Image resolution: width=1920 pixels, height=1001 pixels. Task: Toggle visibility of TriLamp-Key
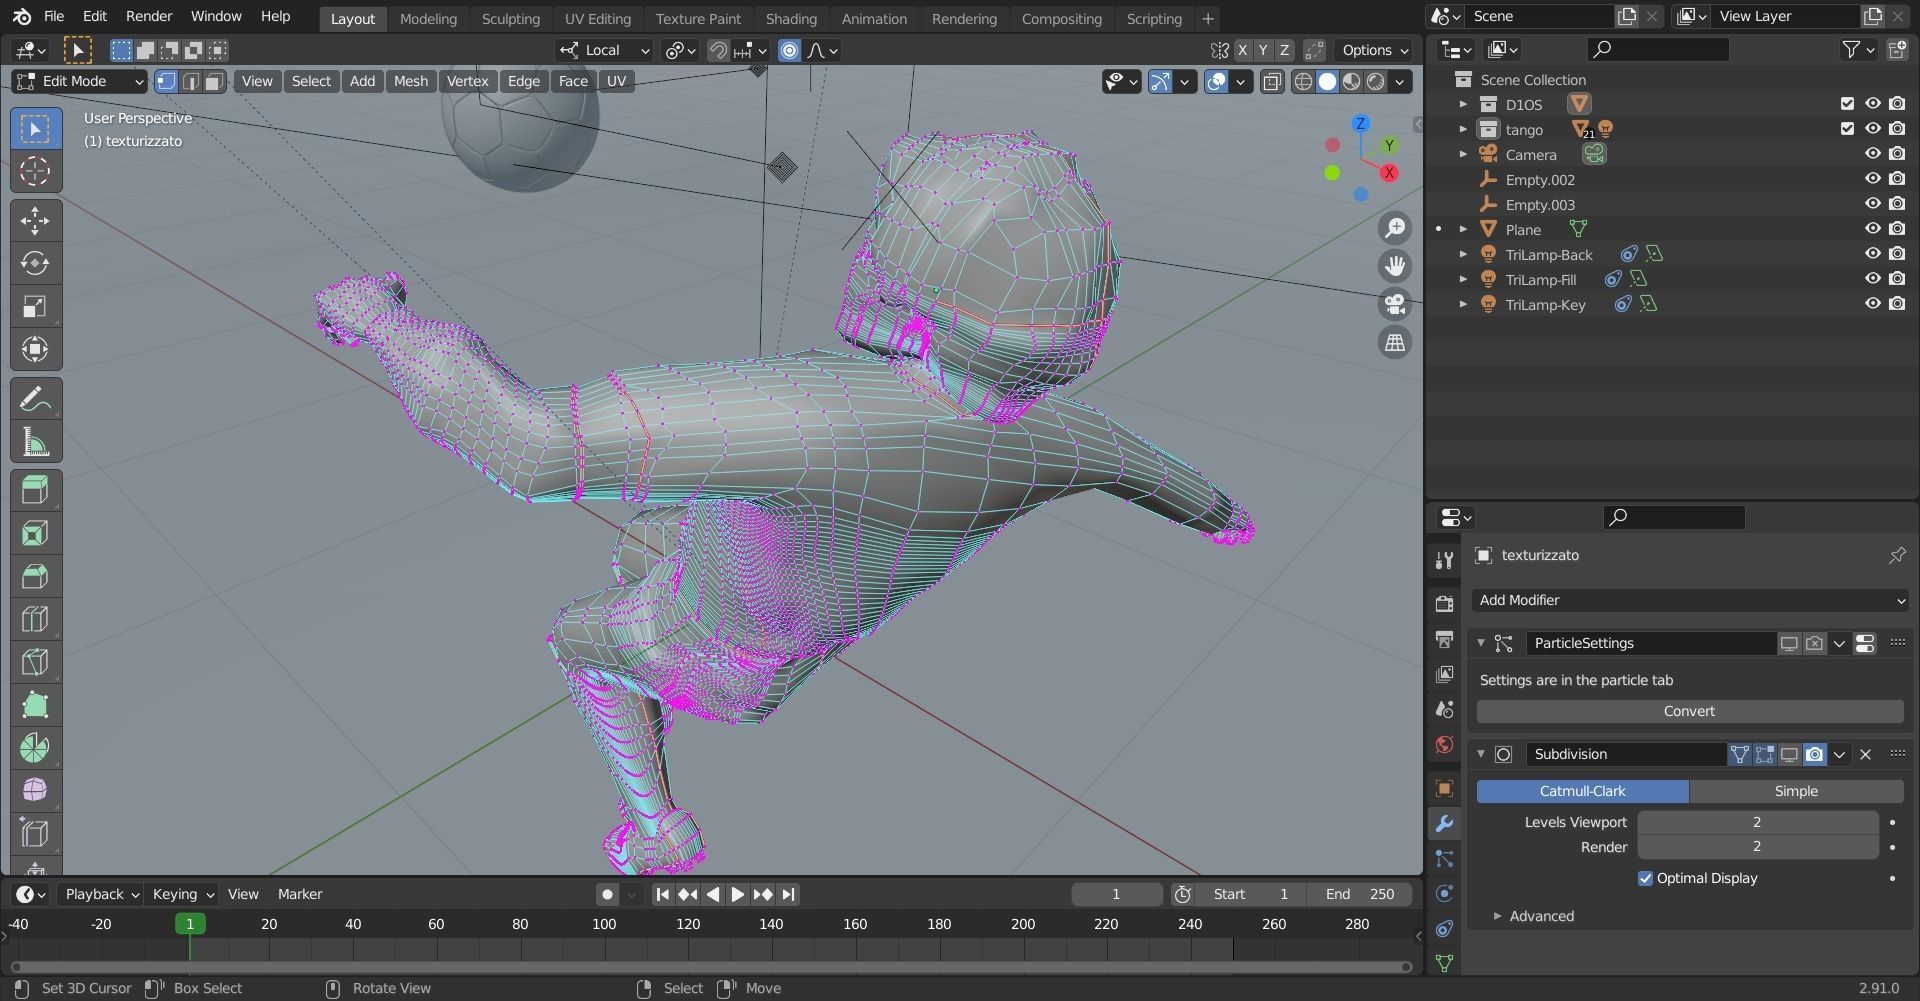pyautogui.click(x=1873, y=304)
